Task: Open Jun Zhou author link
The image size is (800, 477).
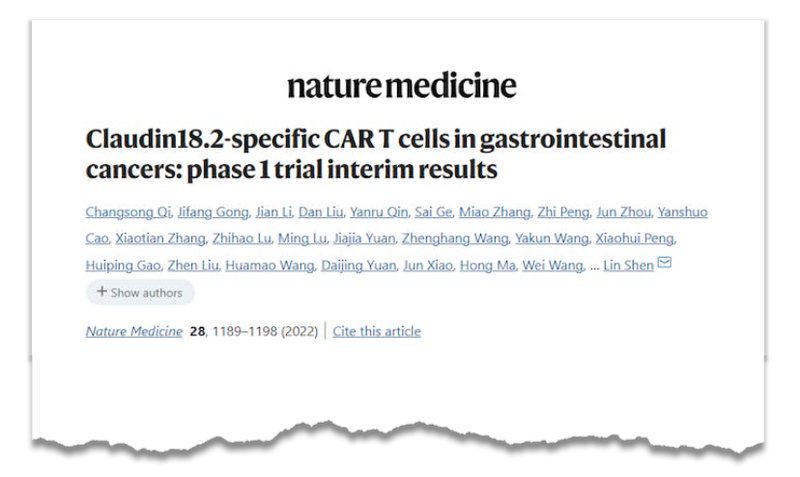Action: click(623, 212)
